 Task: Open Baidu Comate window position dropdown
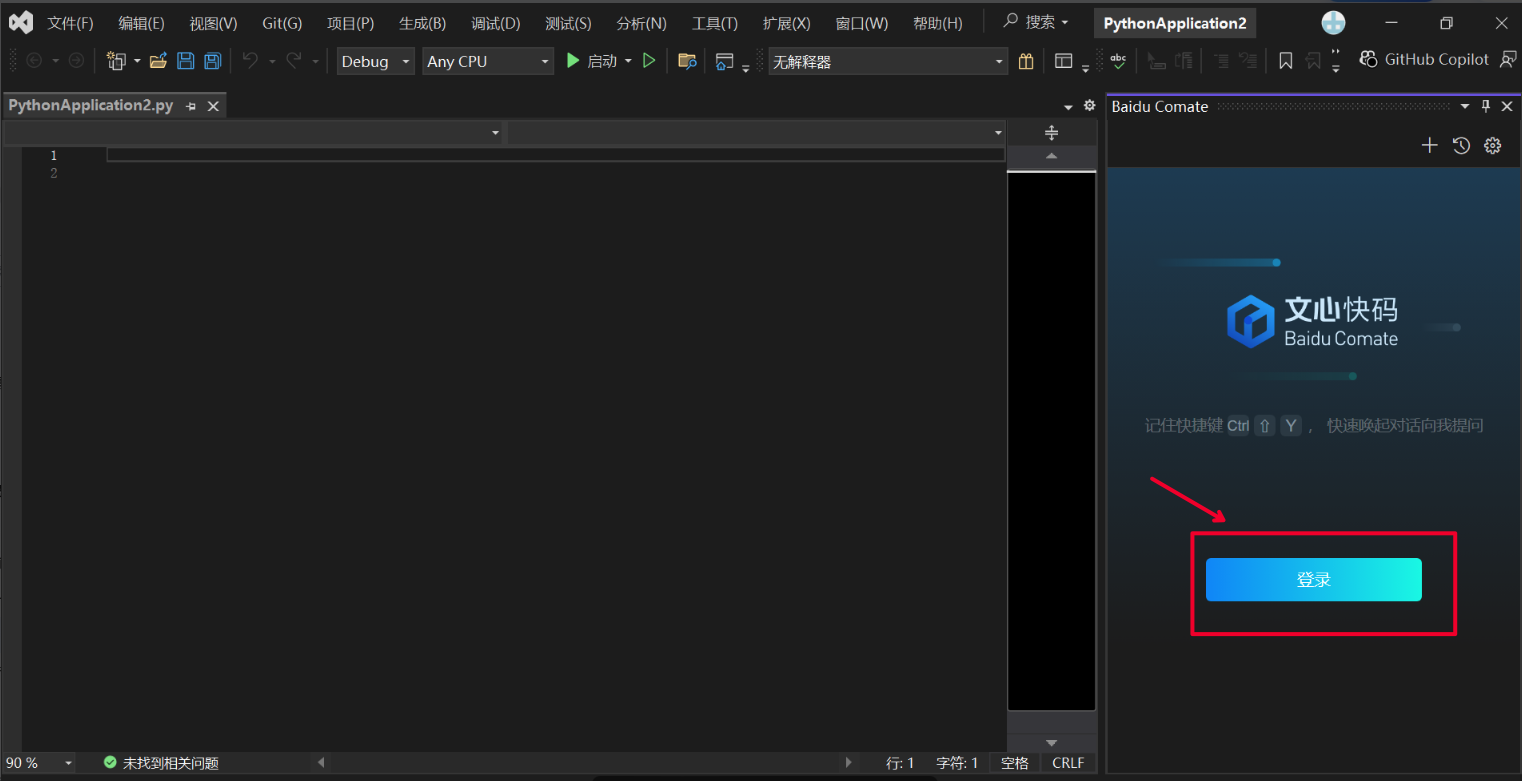pyautogui.click(x=1465, y=106)
